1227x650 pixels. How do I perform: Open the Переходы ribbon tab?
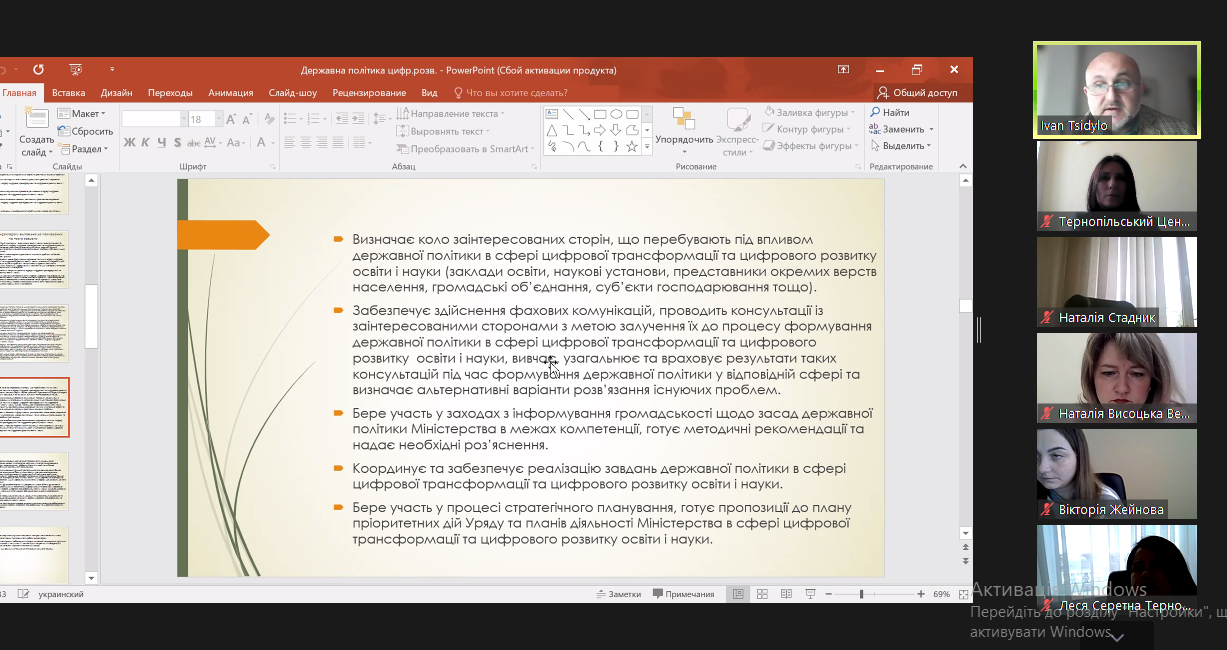point(170,93)
